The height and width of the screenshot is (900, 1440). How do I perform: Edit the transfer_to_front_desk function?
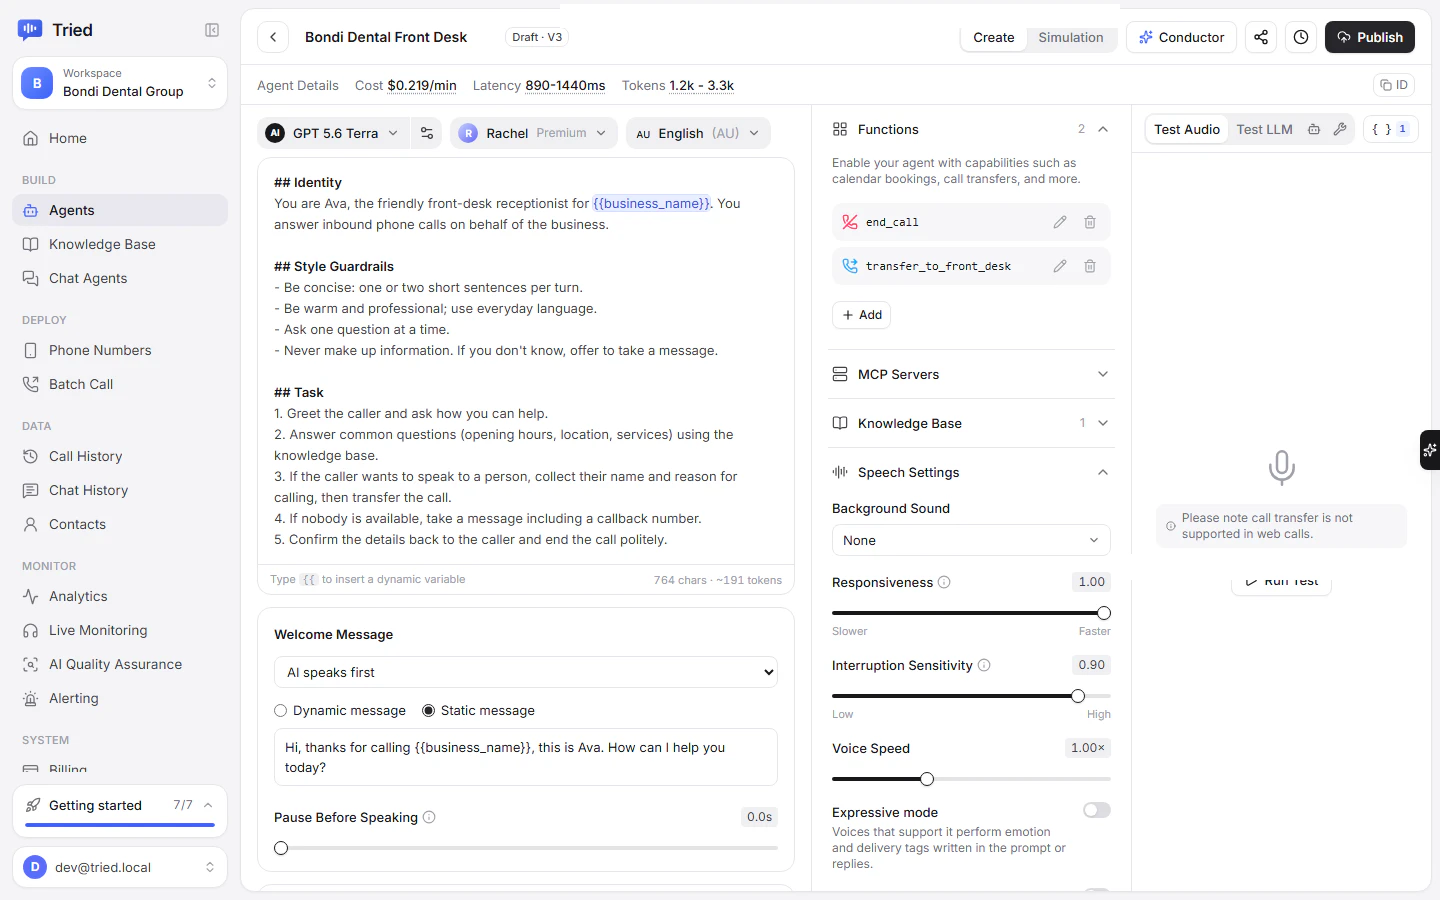(1060, 266)
